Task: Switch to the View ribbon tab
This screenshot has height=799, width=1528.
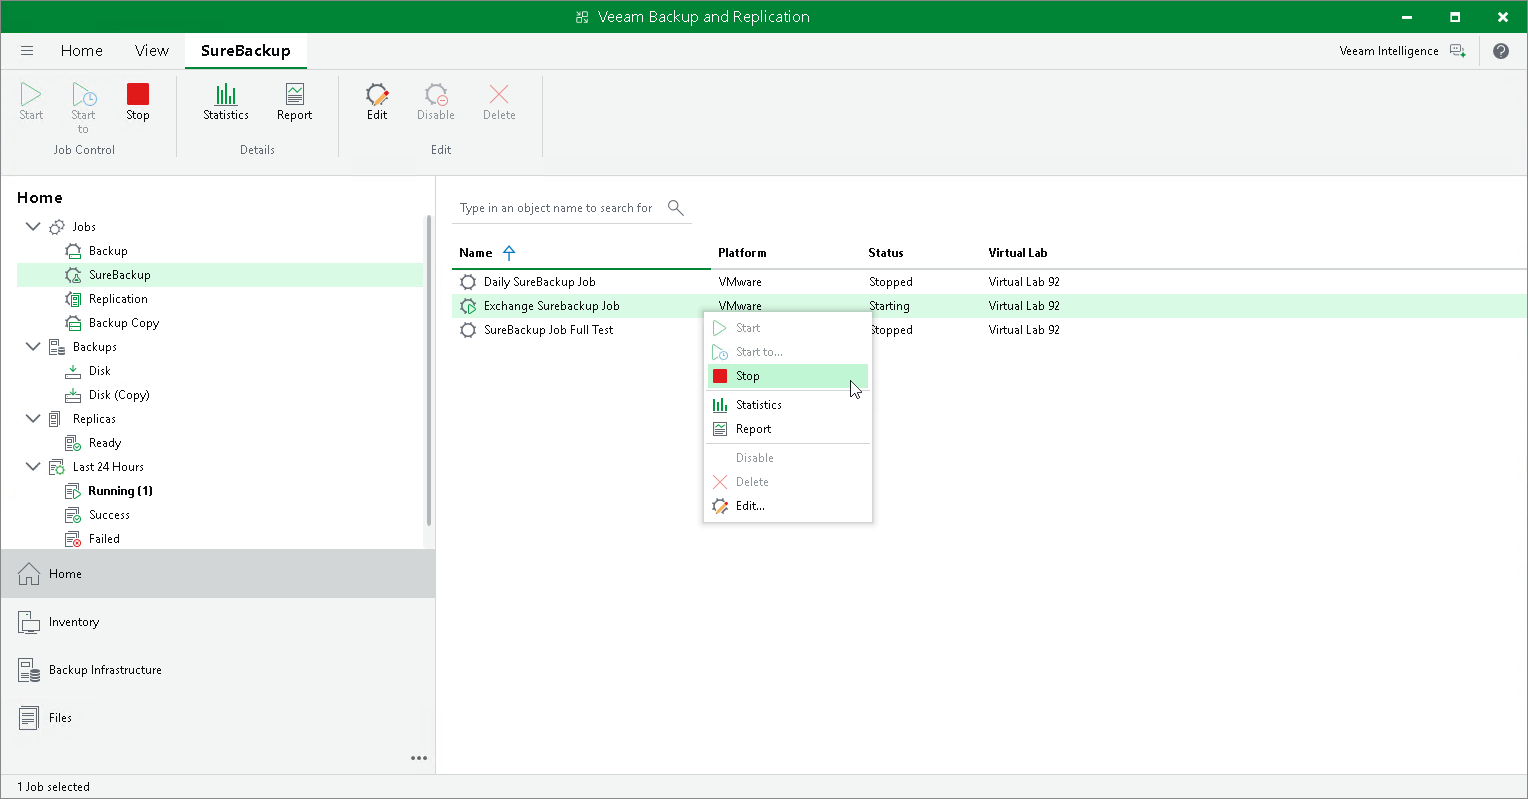Action: click(152, 51)
